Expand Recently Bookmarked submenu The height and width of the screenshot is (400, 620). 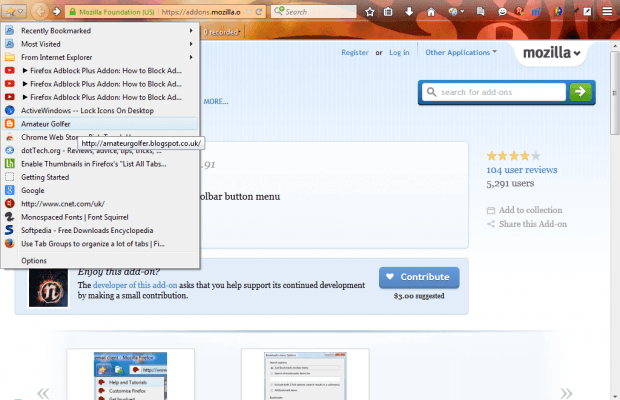[x=100, y=30]
